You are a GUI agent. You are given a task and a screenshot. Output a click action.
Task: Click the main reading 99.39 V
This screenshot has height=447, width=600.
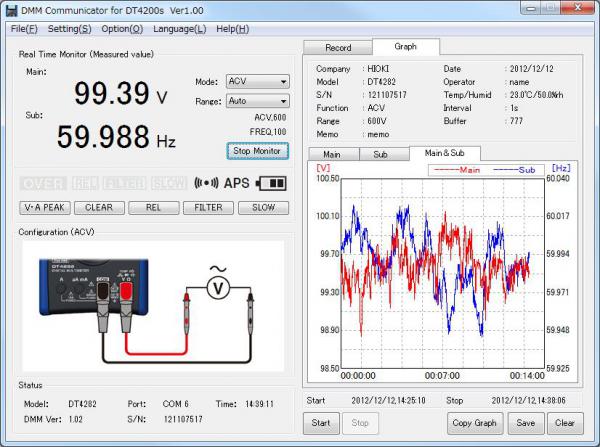(121, 93)
